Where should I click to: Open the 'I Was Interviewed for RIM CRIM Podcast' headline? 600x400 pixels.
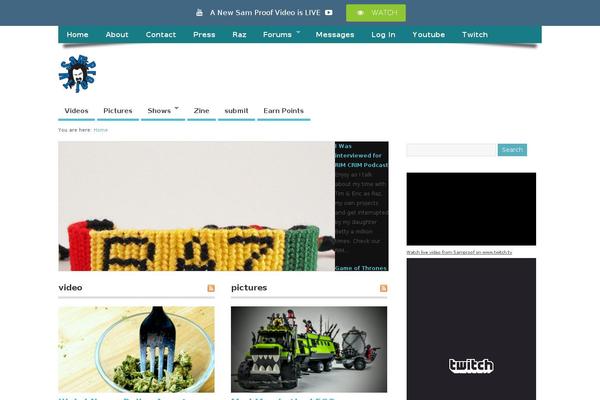[x=362, y=155]
